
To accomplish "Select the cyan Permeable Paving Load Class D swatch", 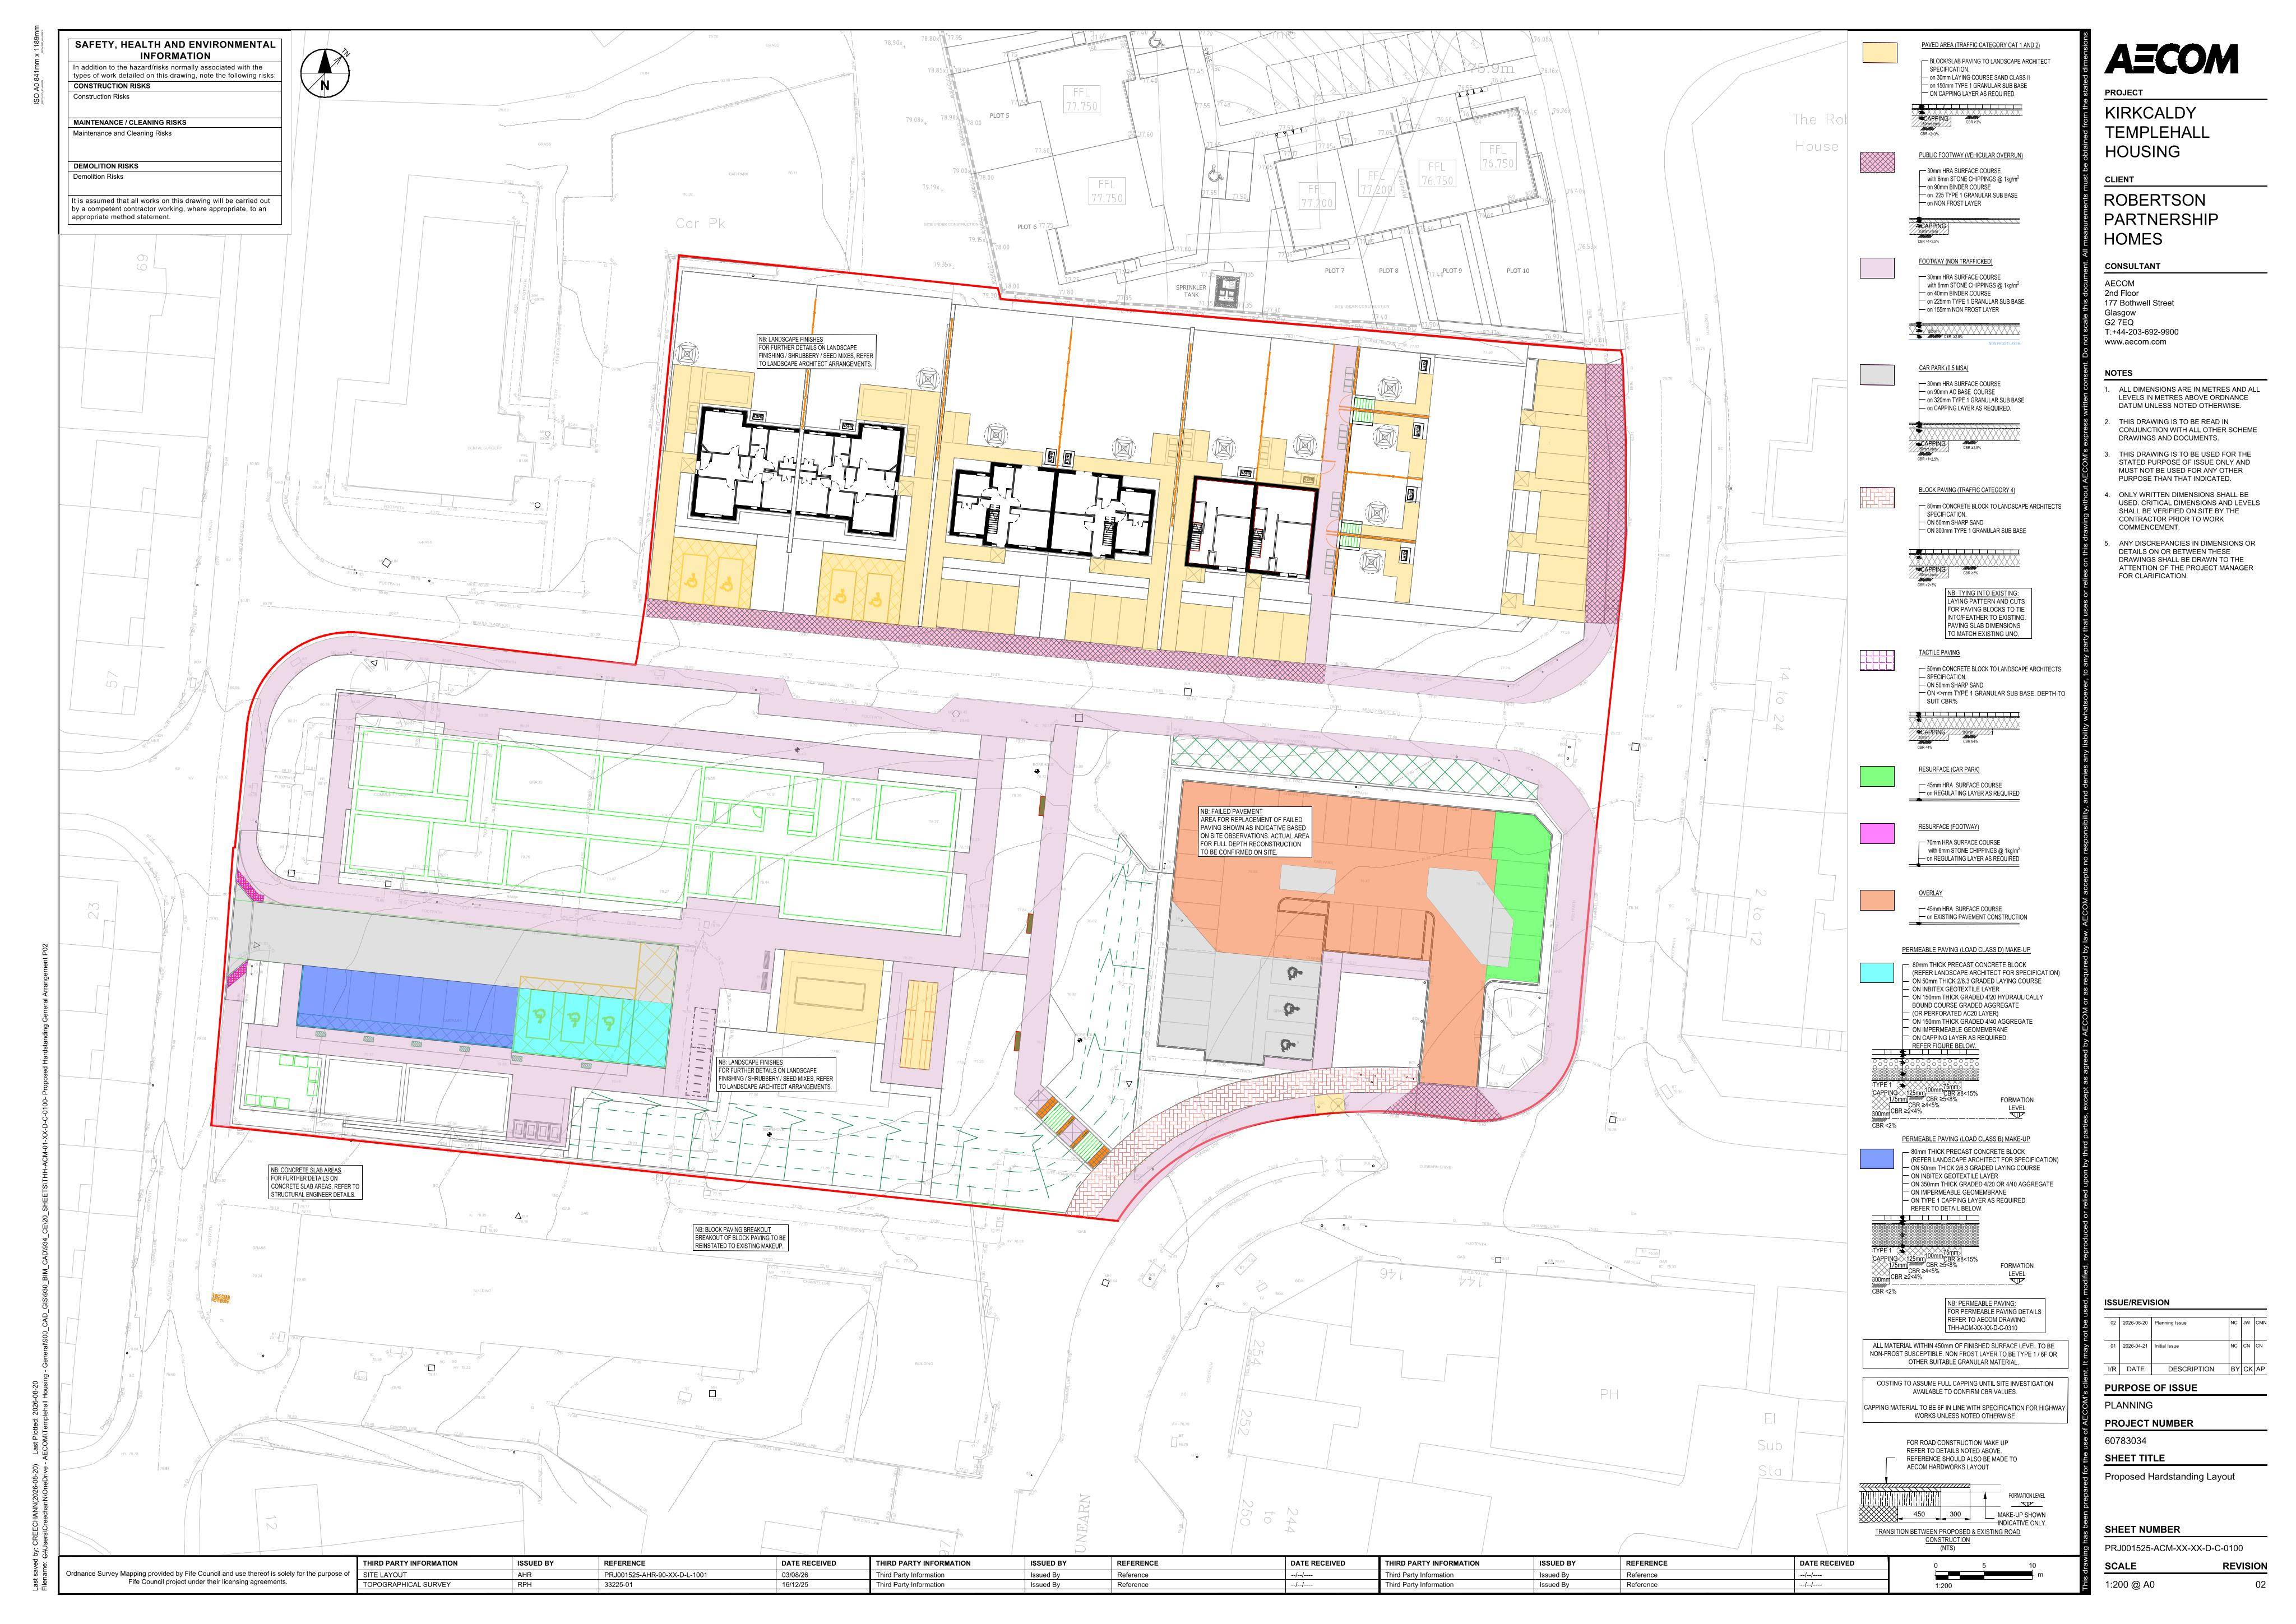I will coord(1877,973).
